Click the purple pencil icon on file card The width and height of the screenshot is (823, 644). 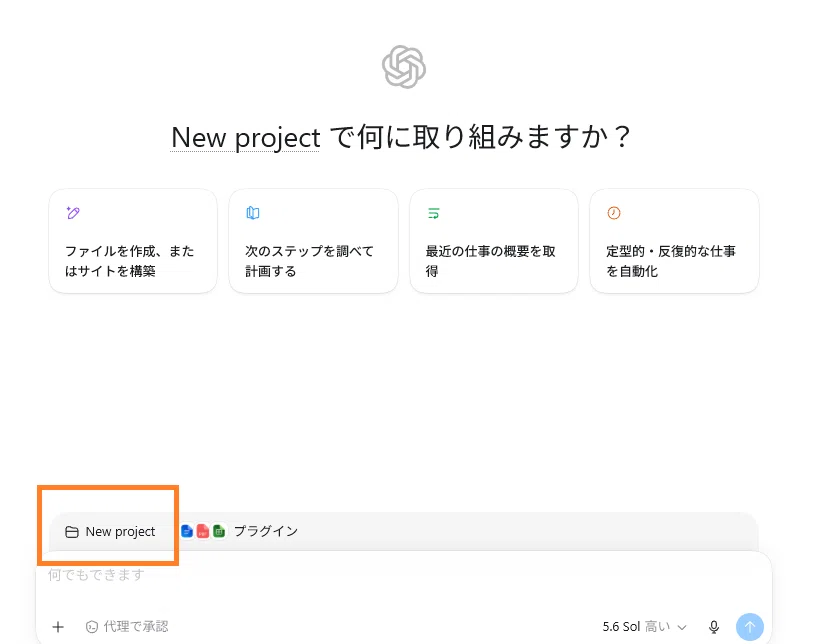pos(73,213)
